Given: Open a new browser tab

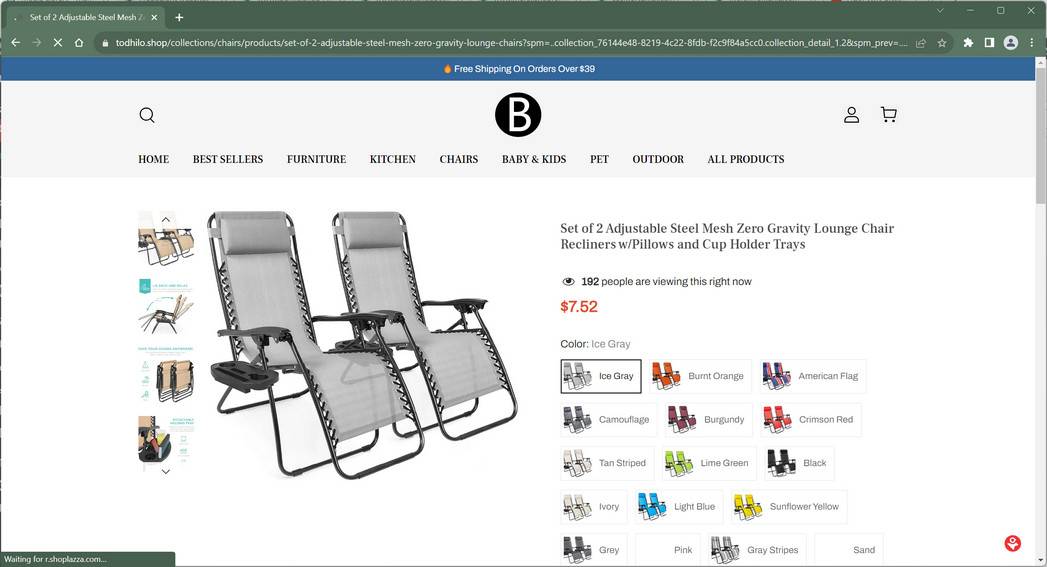Looking at the screenshot, I should [x=179, y=17].
